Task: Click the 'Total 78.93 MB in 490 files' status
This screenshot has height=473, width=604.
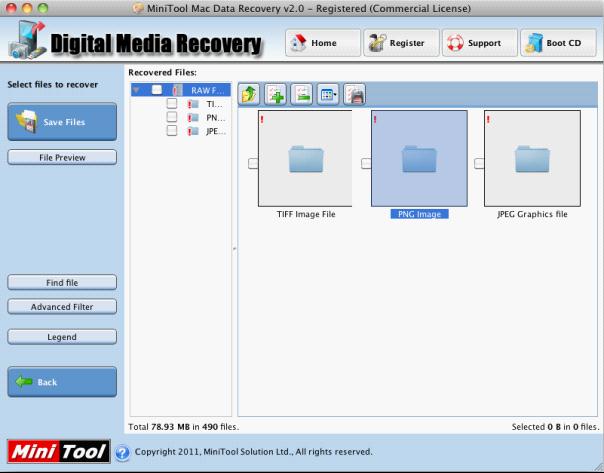Action: pos(183,427)
